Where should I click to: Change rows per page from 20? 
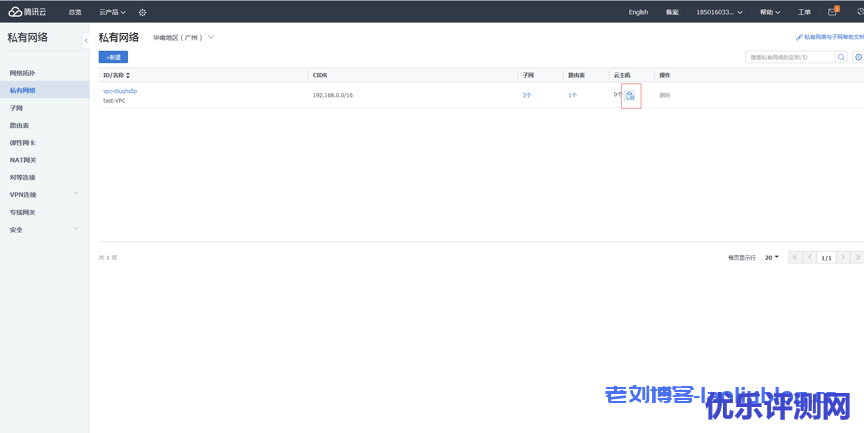(771, 257)
